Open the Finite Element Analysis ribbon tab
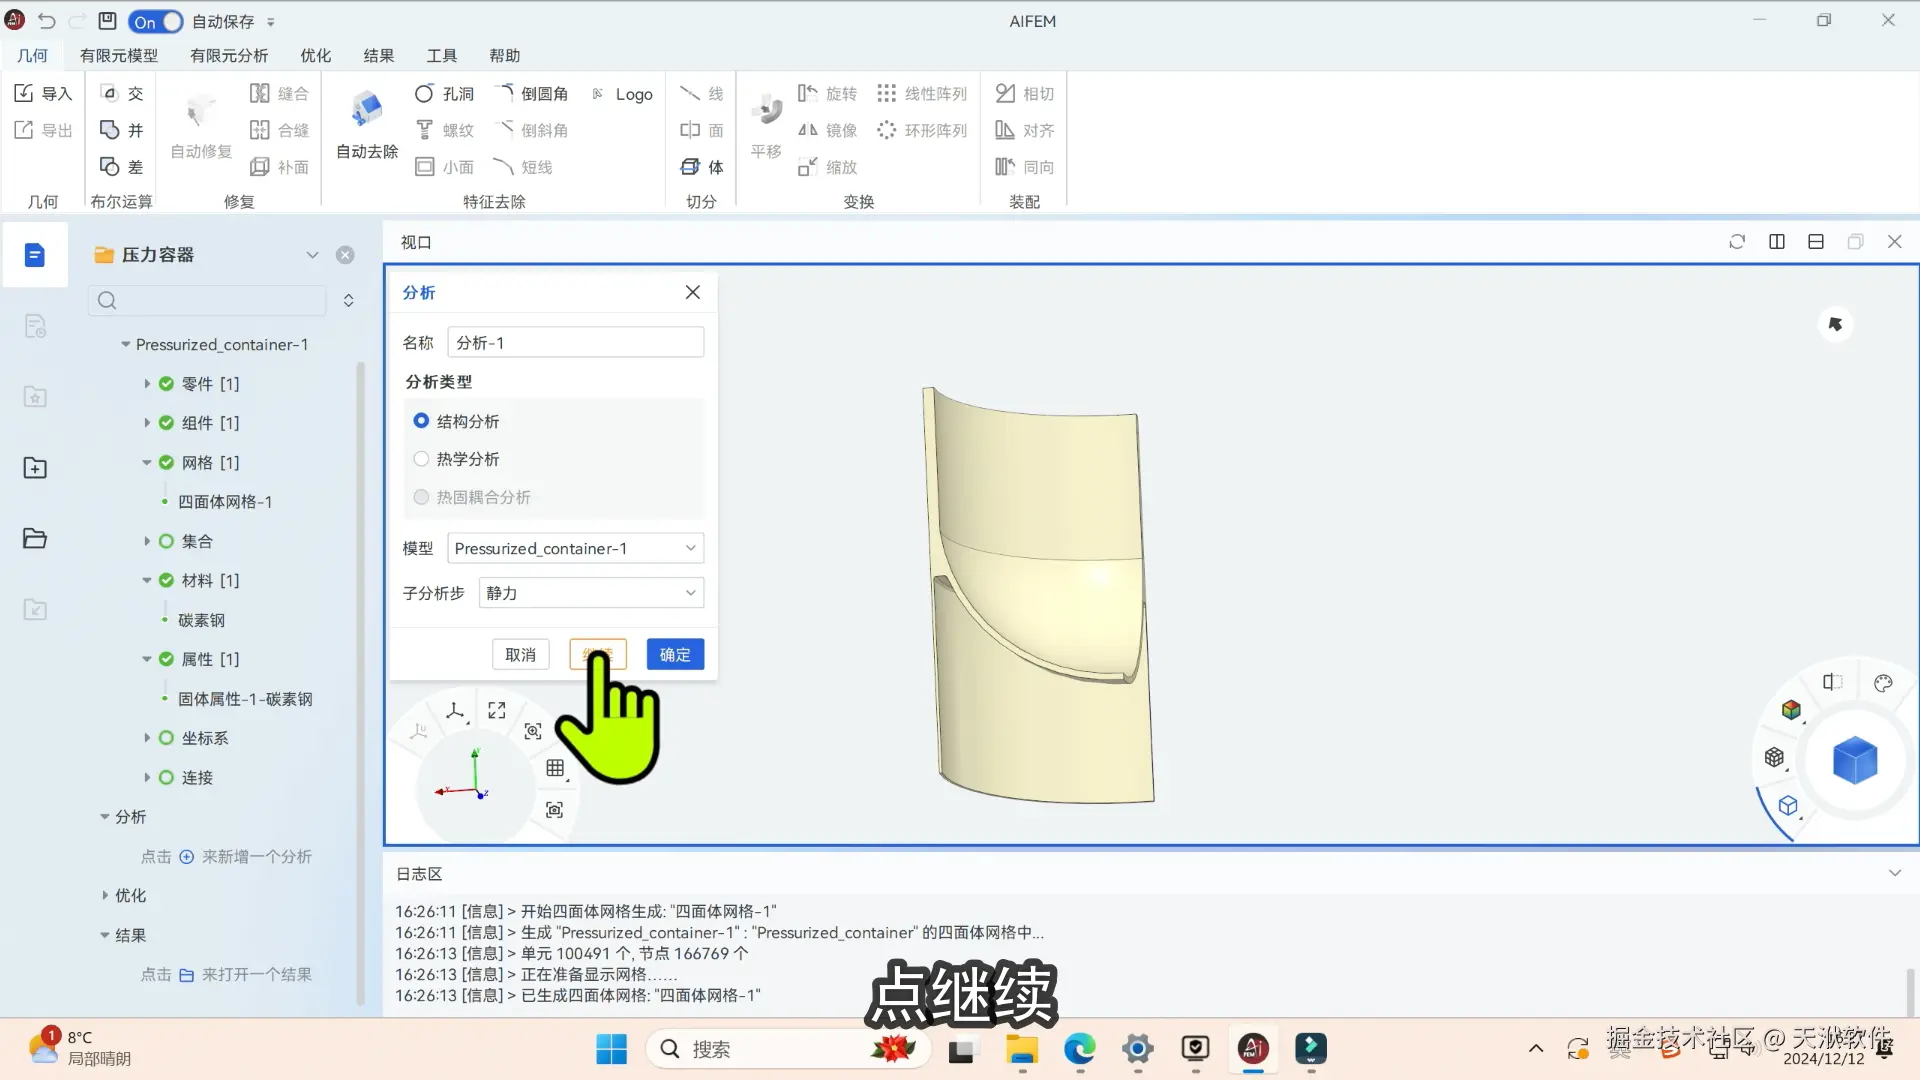1920x1080 pixels. (229, 56)
